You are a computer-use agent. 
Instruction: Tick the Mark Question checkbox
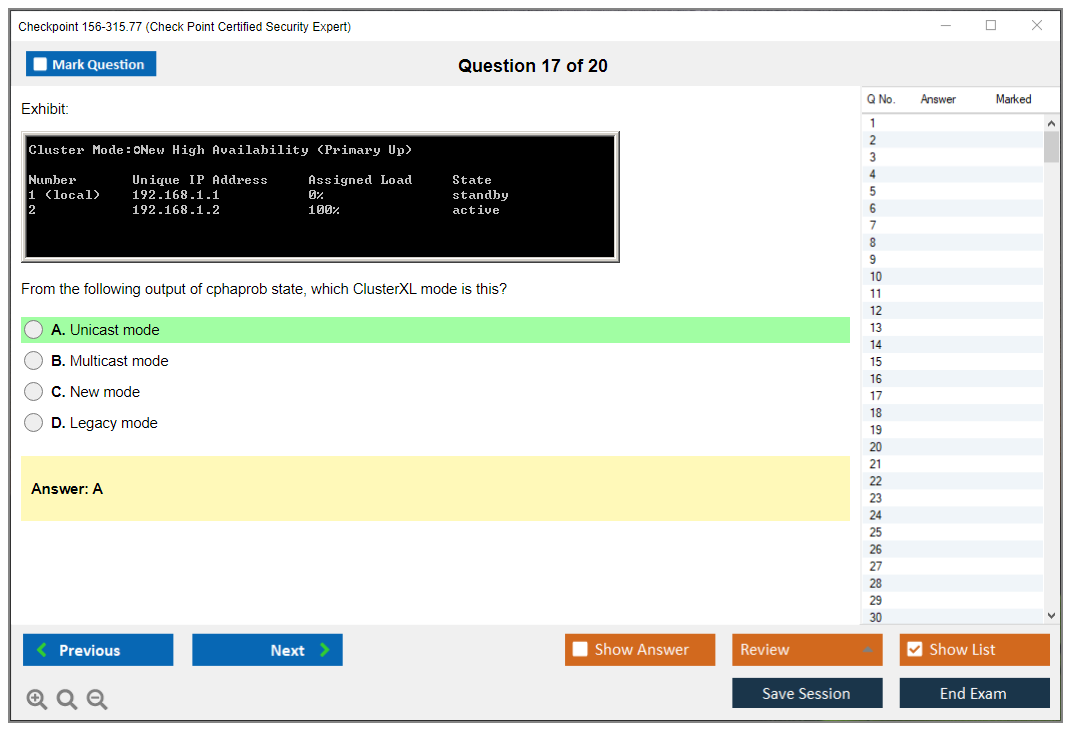(41, 65)
